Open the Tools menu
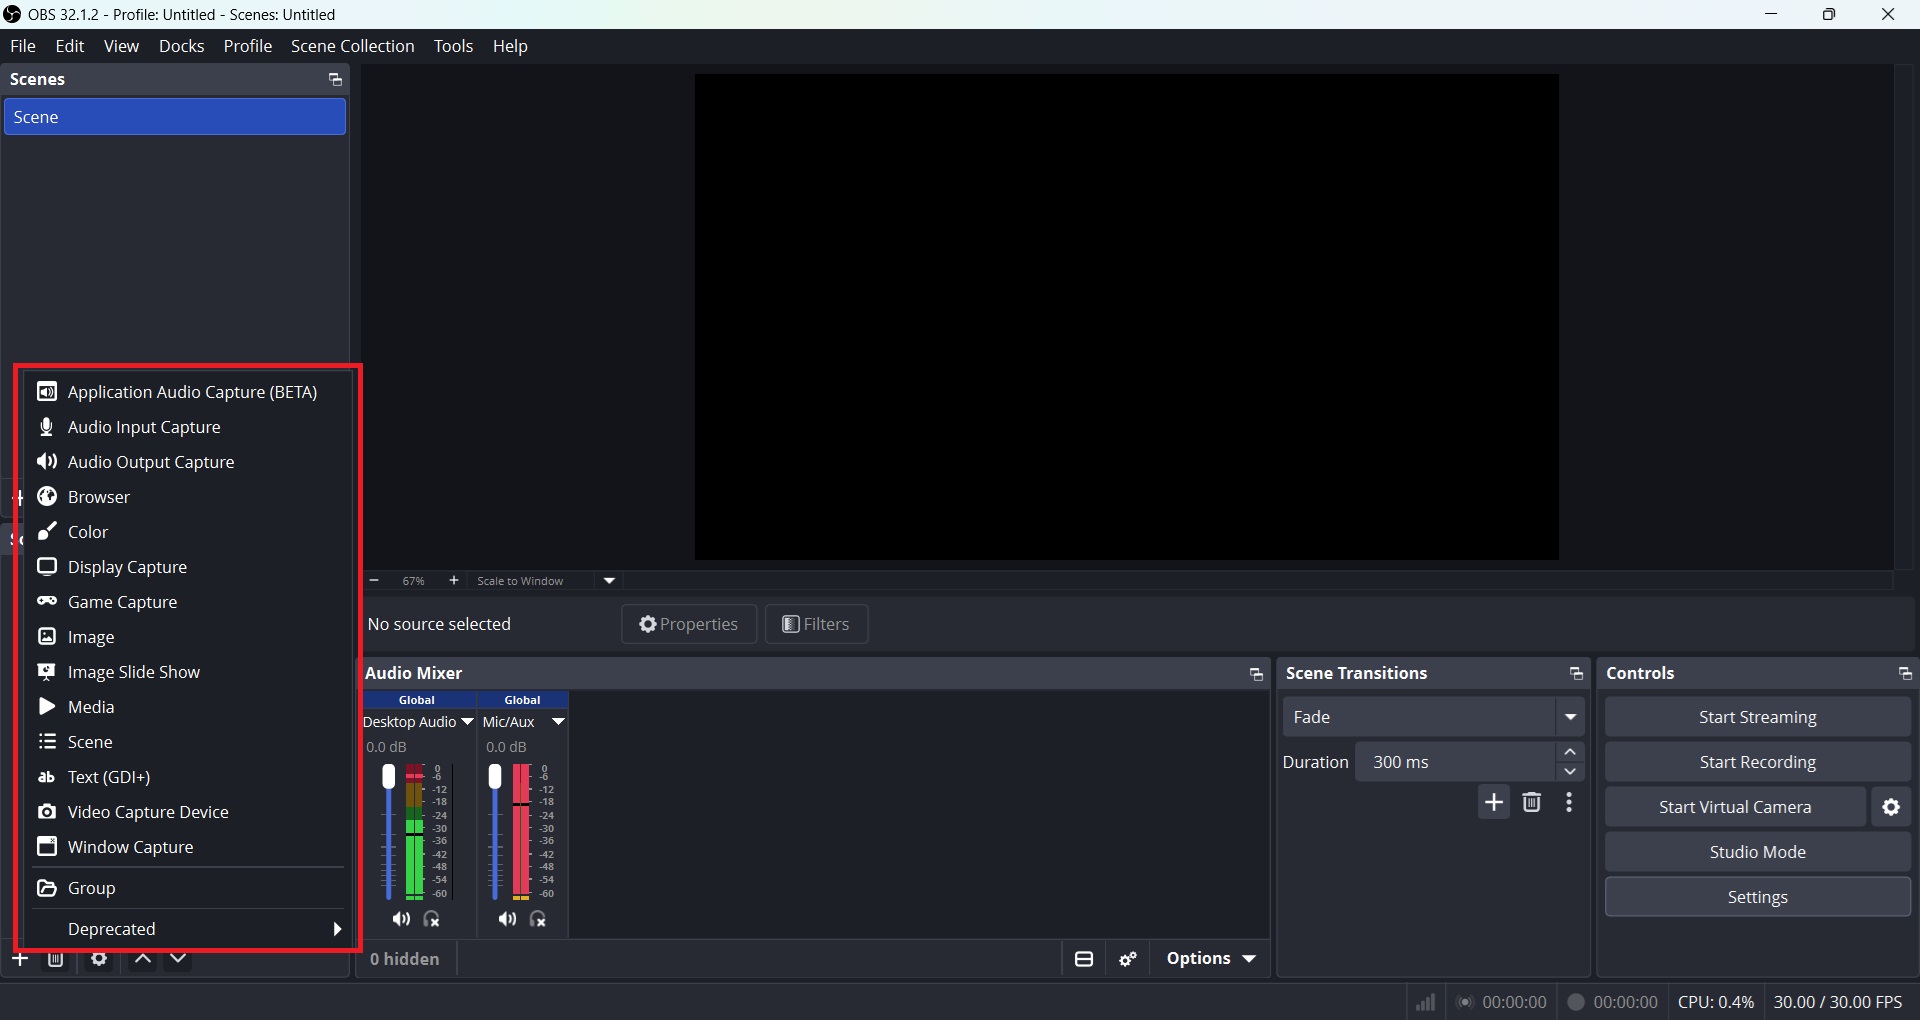This screenshot has width=1920, height=1020. [x=453, y=46]
